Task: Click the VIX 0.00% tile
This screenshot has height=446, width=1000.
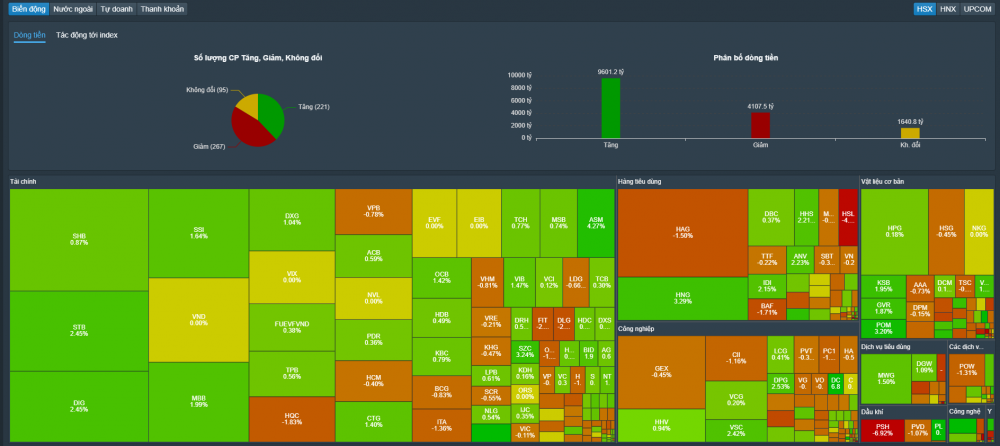Action: tap(292, 277)
